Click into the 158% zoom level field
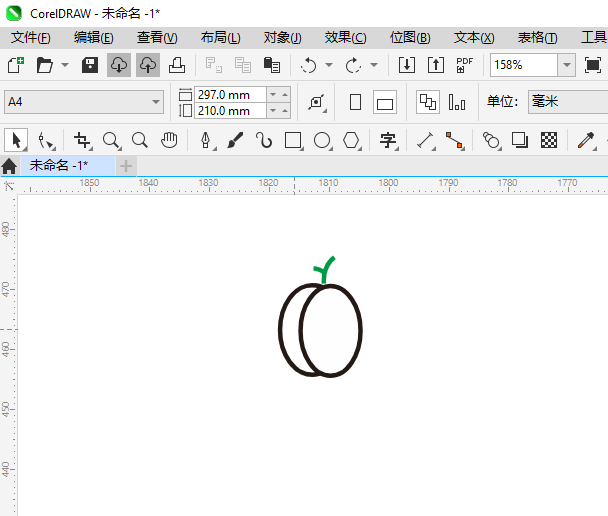This screenshot has width=608, height=516. pos(523,65)
